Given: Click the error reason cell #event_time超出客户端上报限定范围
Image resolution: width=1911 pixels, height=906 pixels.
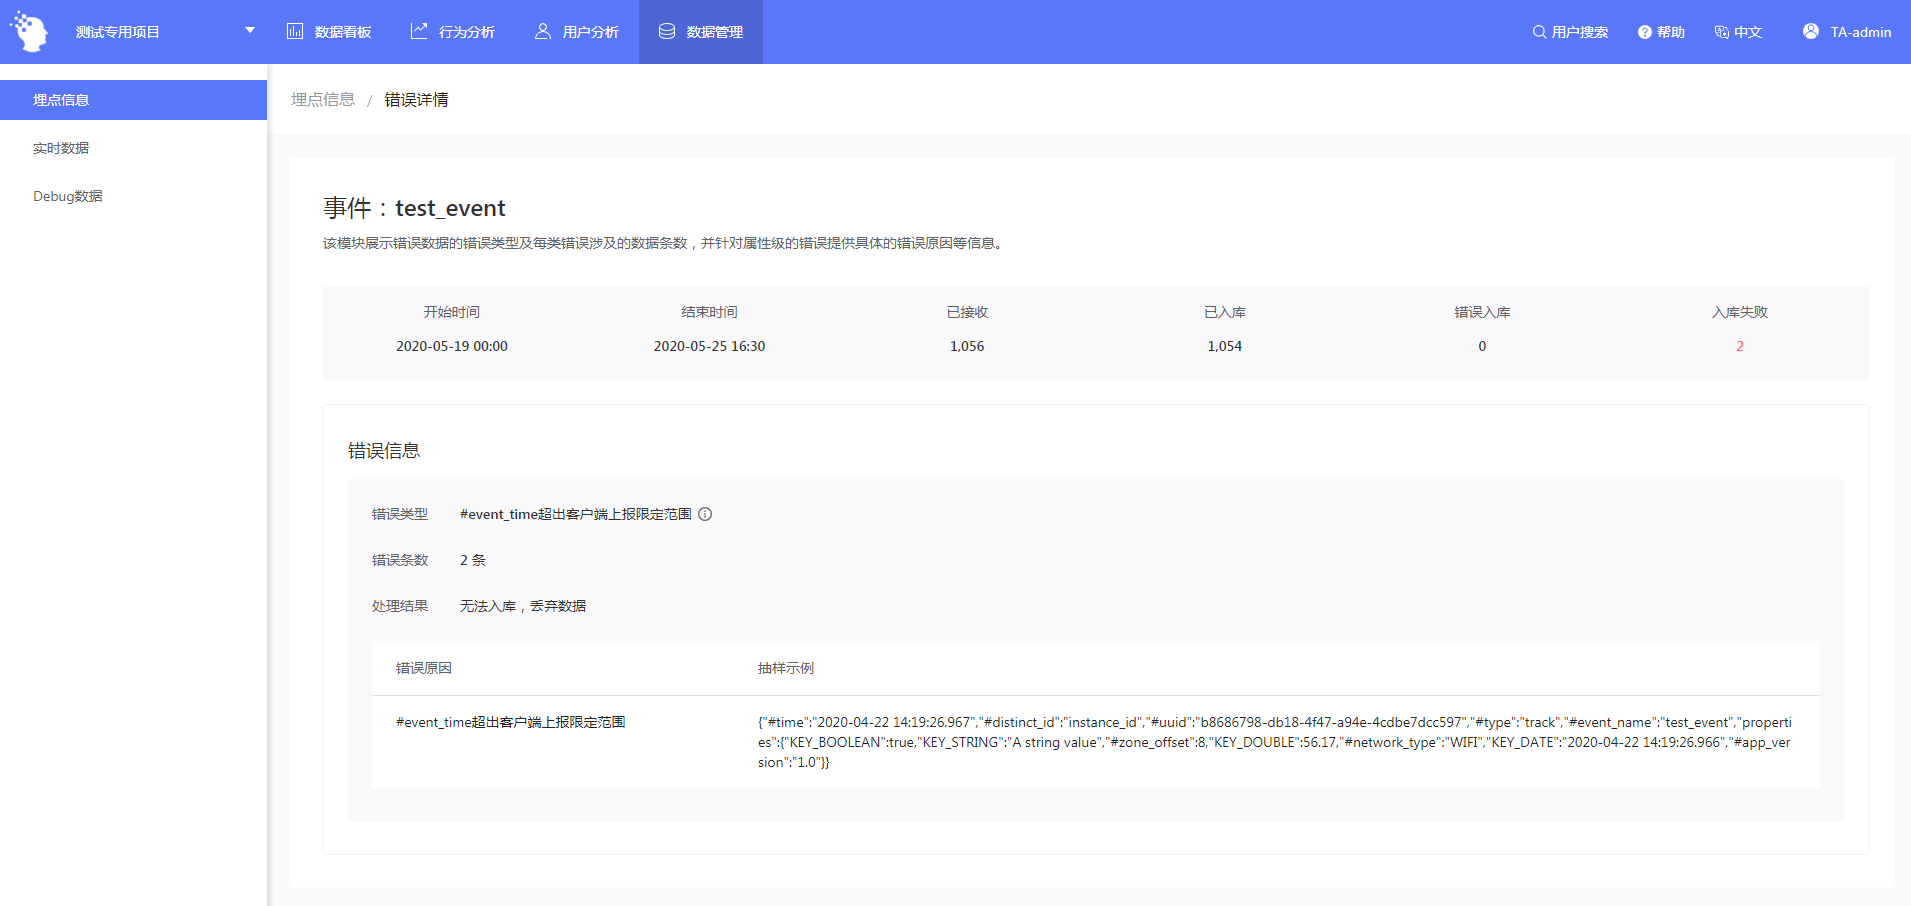Looking at the screenshot, I should coord(511,722).
